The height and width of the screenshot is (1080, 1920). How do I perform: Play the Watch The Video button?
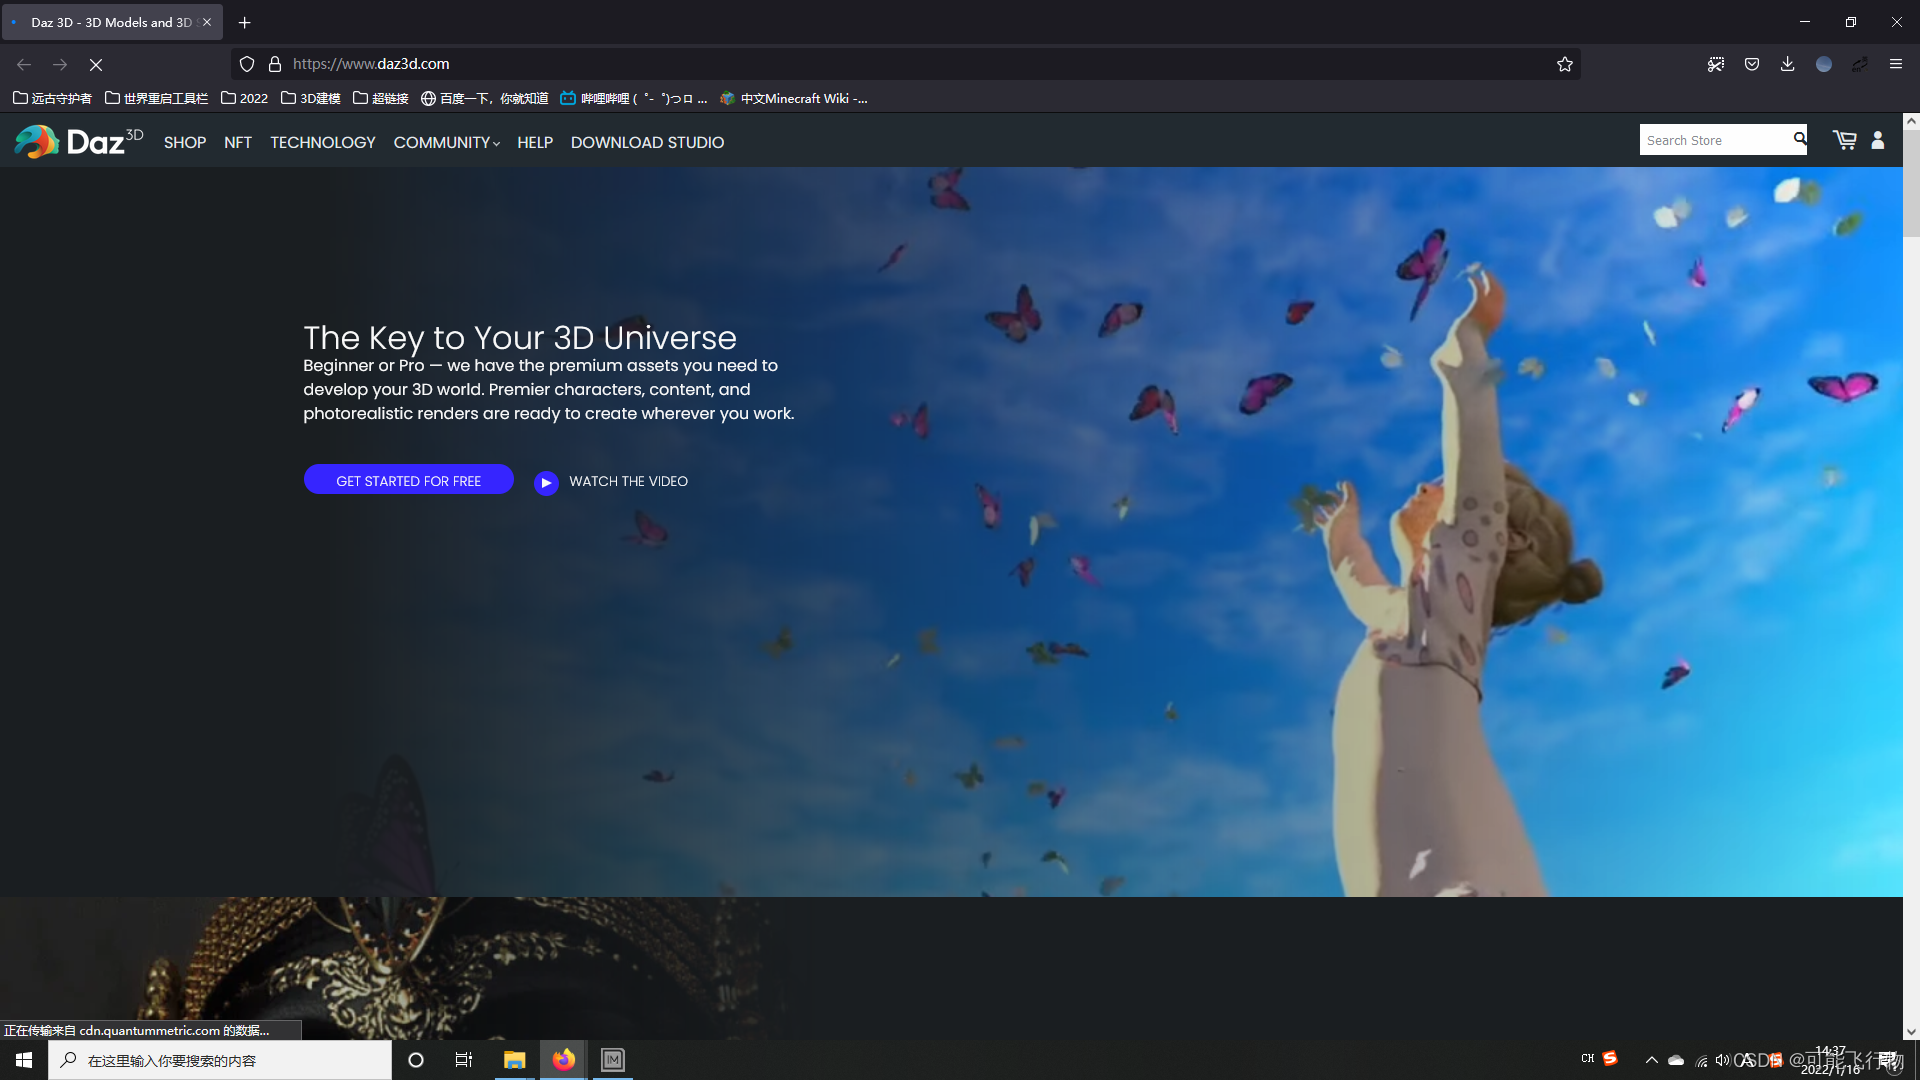click(546, 482)
